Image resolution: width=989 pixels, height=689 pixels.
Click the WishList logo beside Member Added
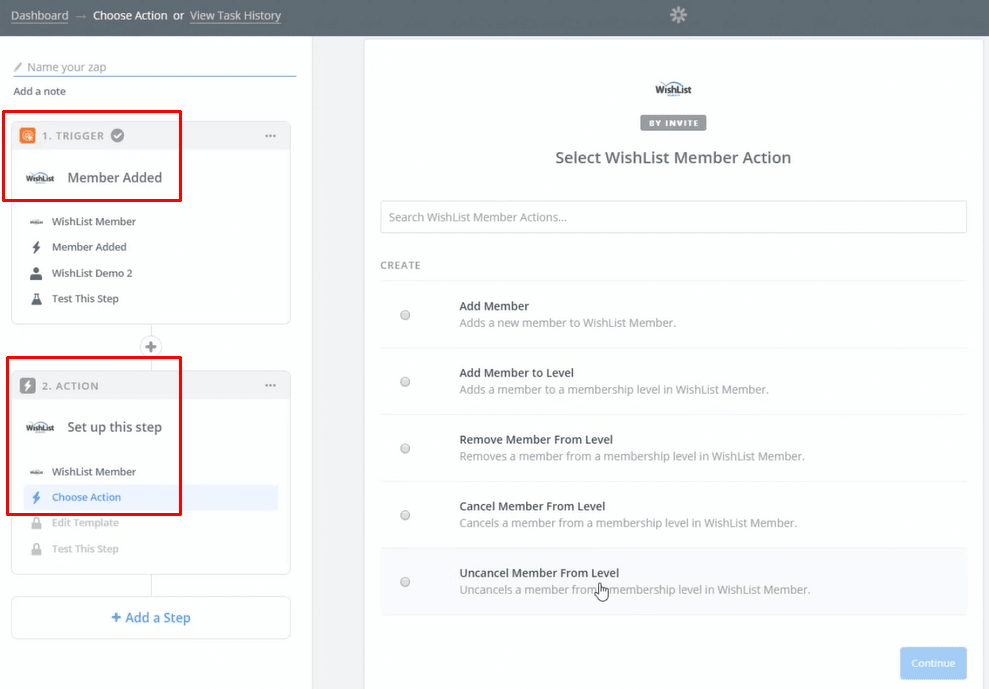(40, 178)
